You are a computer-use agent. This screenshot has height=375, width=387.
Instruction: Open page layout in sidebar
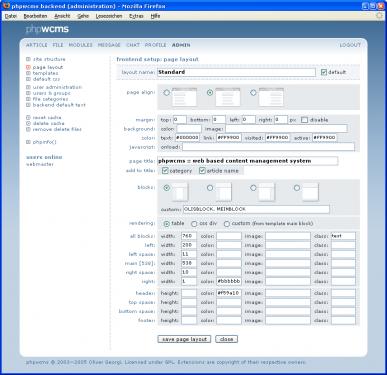48,67
